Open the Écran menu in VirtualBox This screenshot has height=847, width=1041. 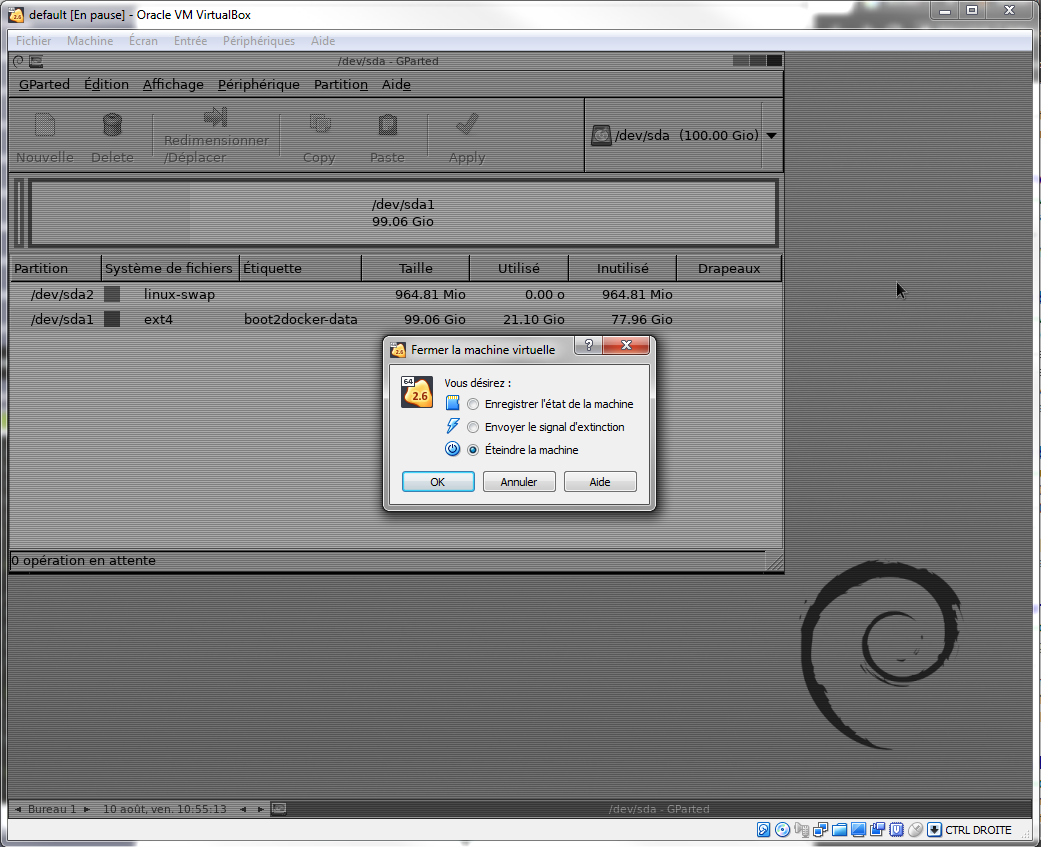[x=143, y=40]
